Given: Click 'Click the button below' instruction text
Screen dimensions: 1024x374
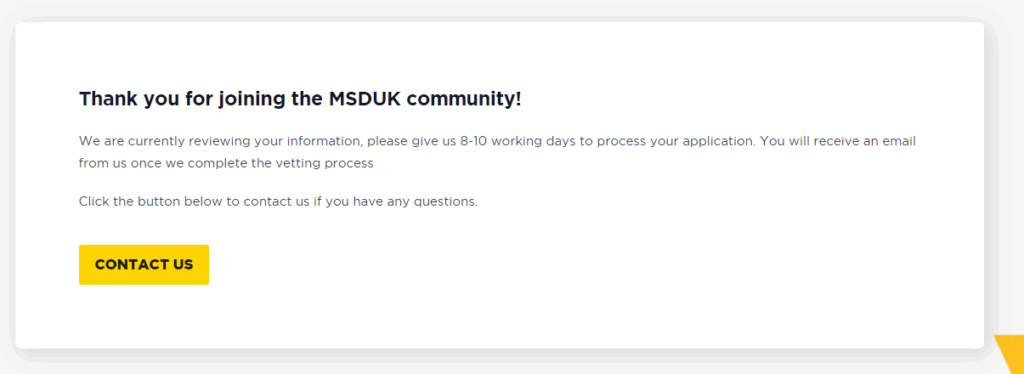Looking at the screenshot, I should [152, 202].
